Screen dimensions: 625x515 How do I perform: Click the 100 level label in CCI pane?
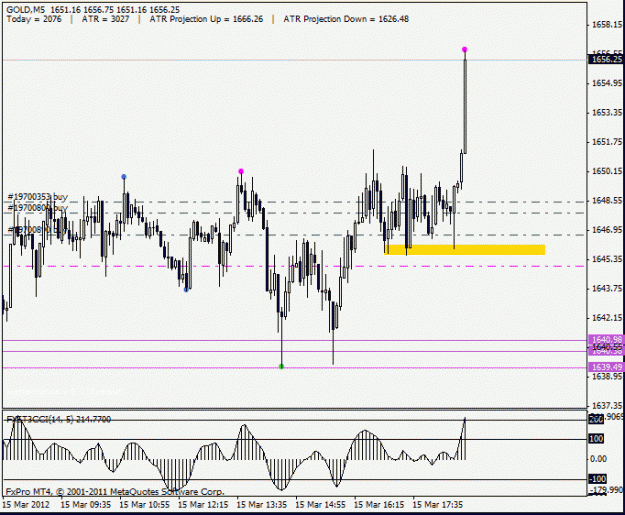coord(596,439)
